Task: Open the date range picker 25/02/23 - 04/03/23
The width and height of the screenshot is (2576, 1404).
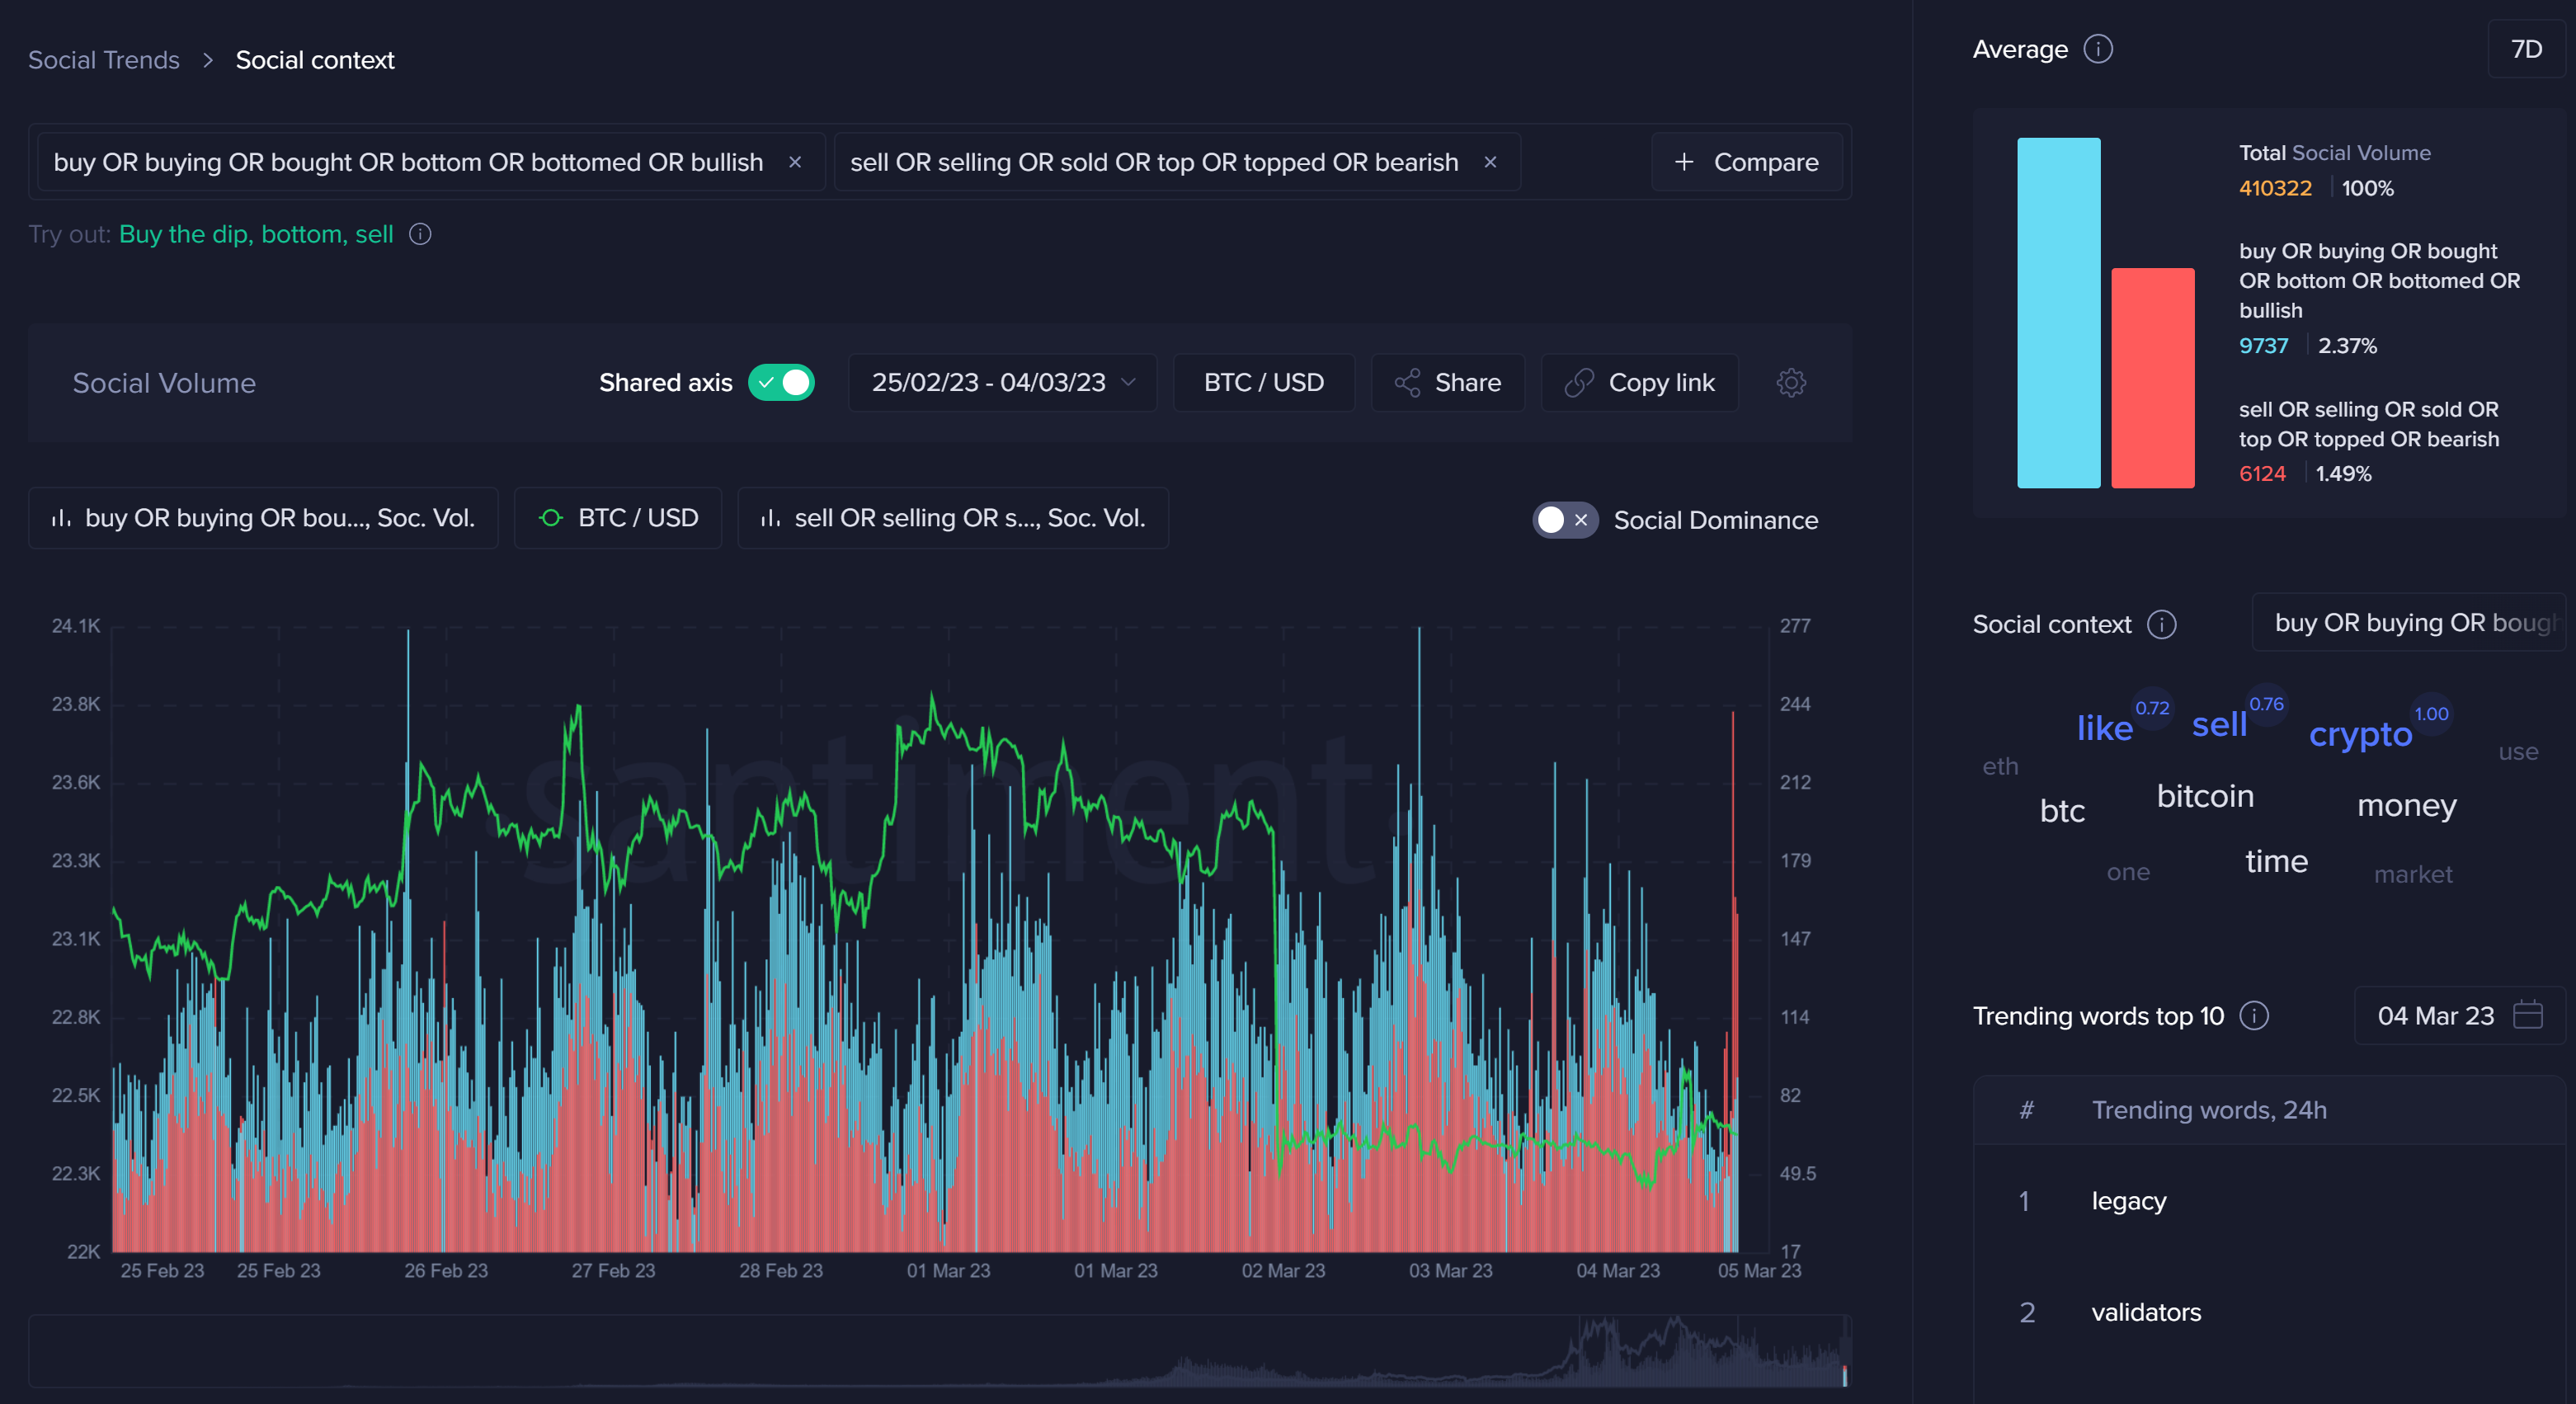Action: (x=1005, y=382)
